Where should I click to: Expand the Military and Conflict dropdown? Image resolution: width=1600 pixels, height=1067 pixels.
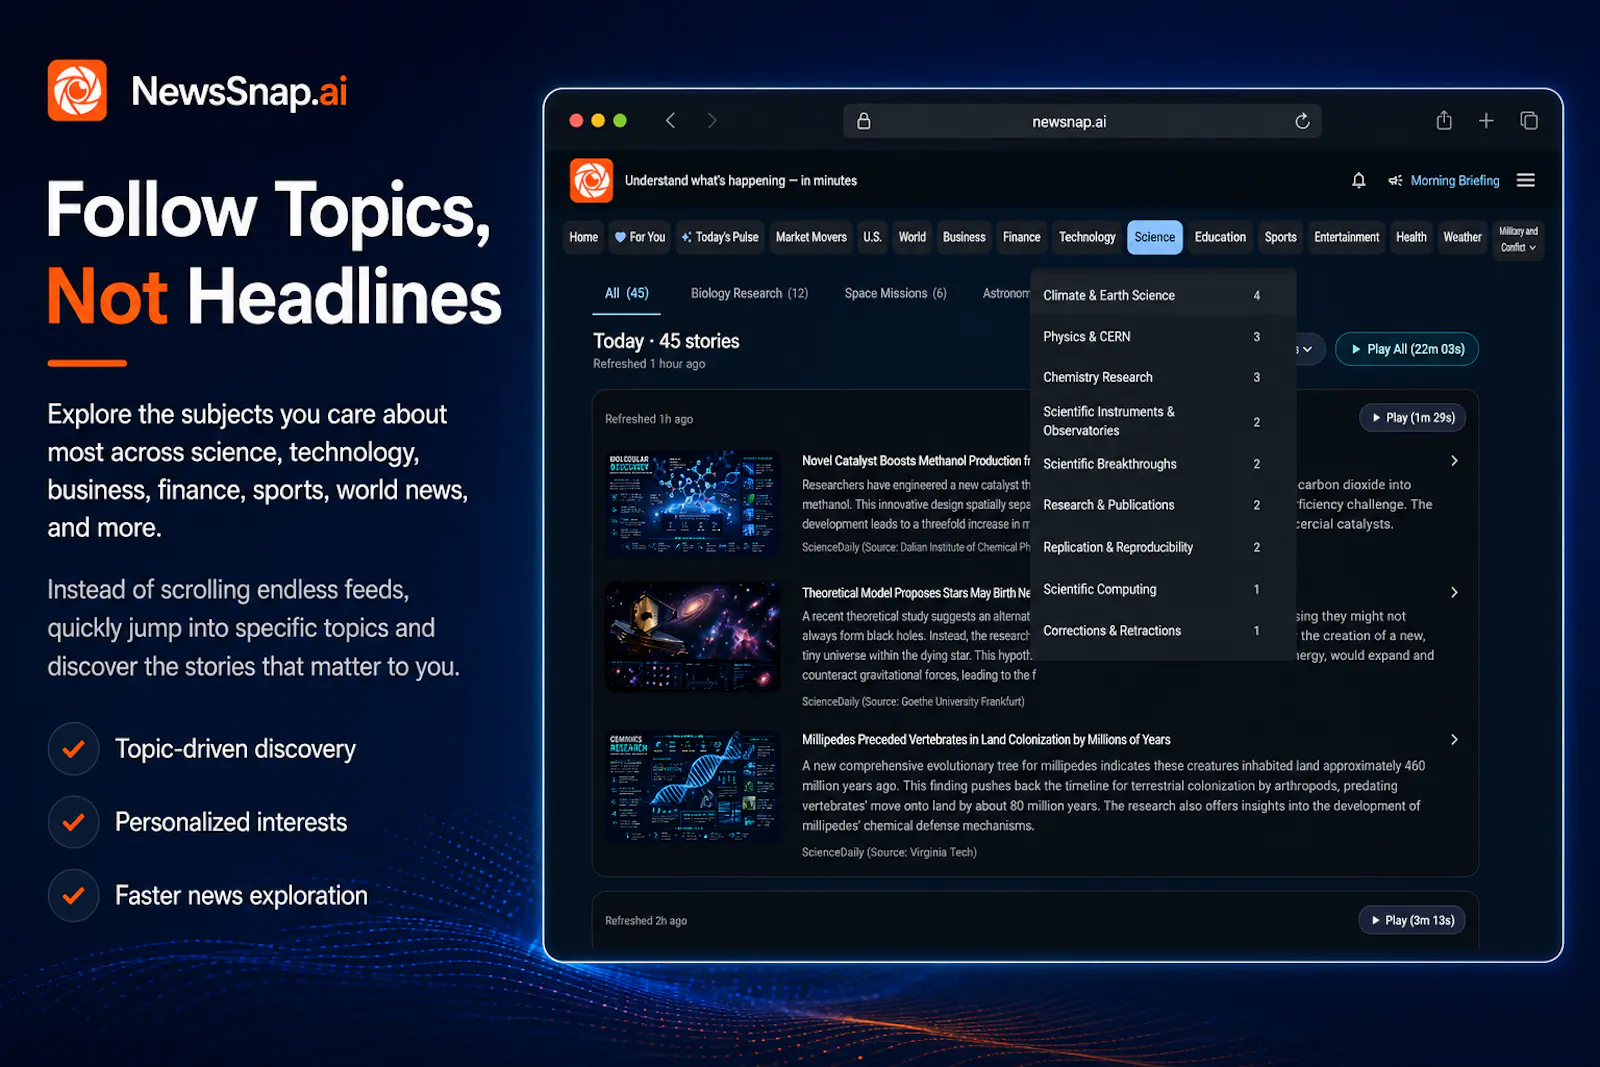coord(1518,239)
